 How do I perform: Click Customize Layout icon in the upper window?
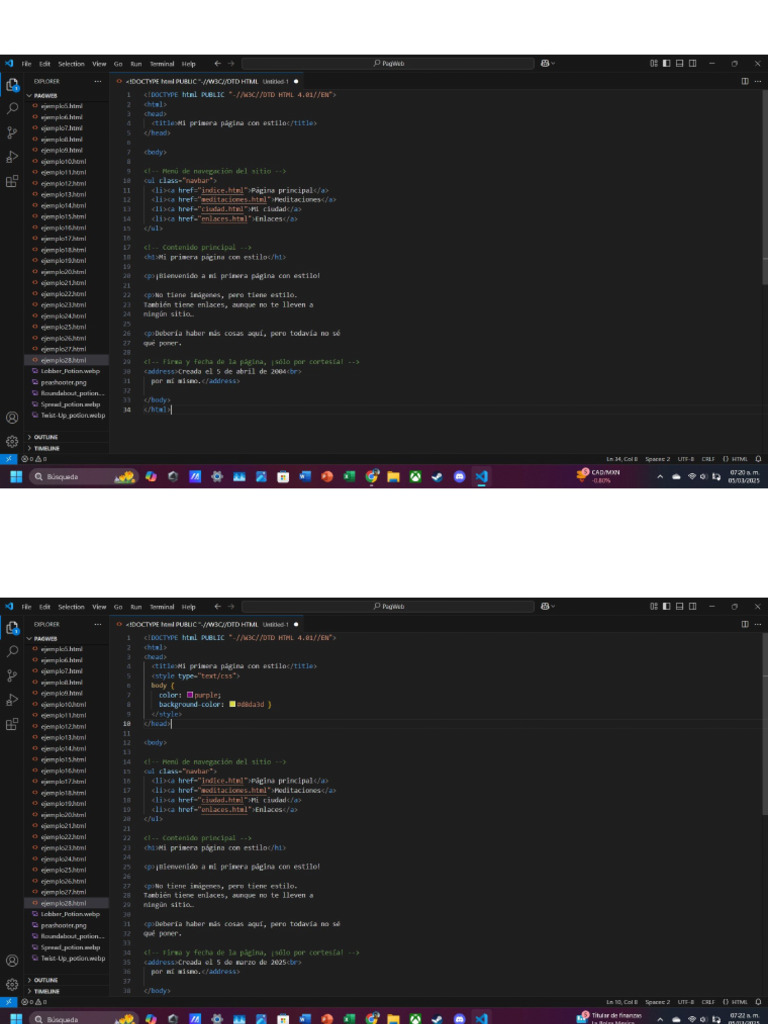point(654,63)
